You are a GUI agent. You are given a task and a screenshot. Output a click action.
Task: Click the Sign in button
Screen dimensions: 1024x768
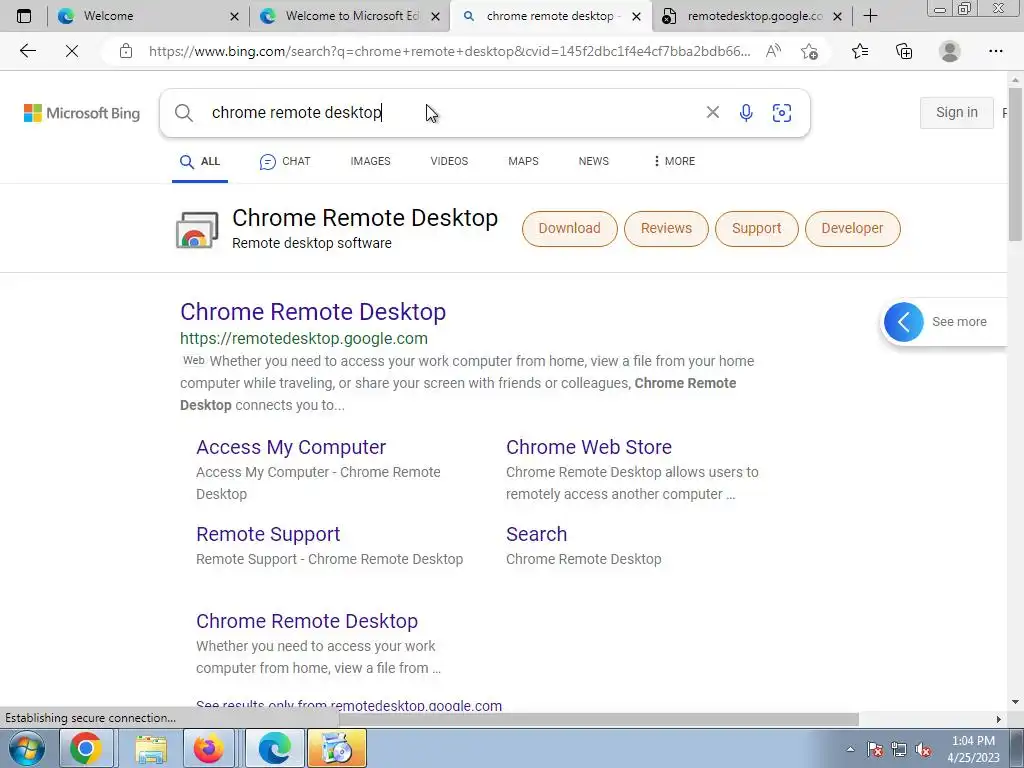tap(957, 112)
